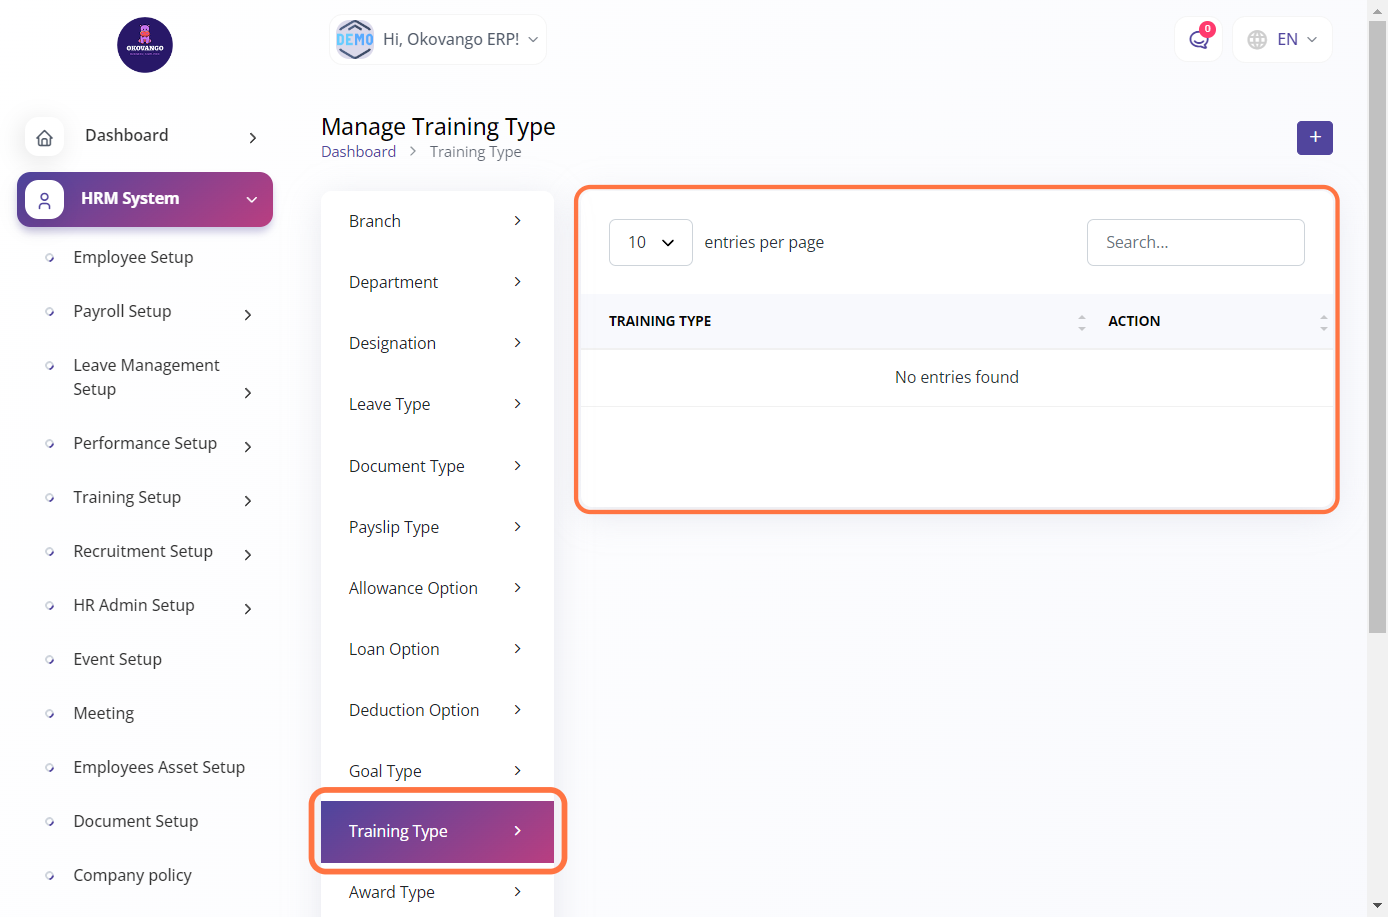
Task: Expand the Training Setup submenu
Action: coord(248,501)
